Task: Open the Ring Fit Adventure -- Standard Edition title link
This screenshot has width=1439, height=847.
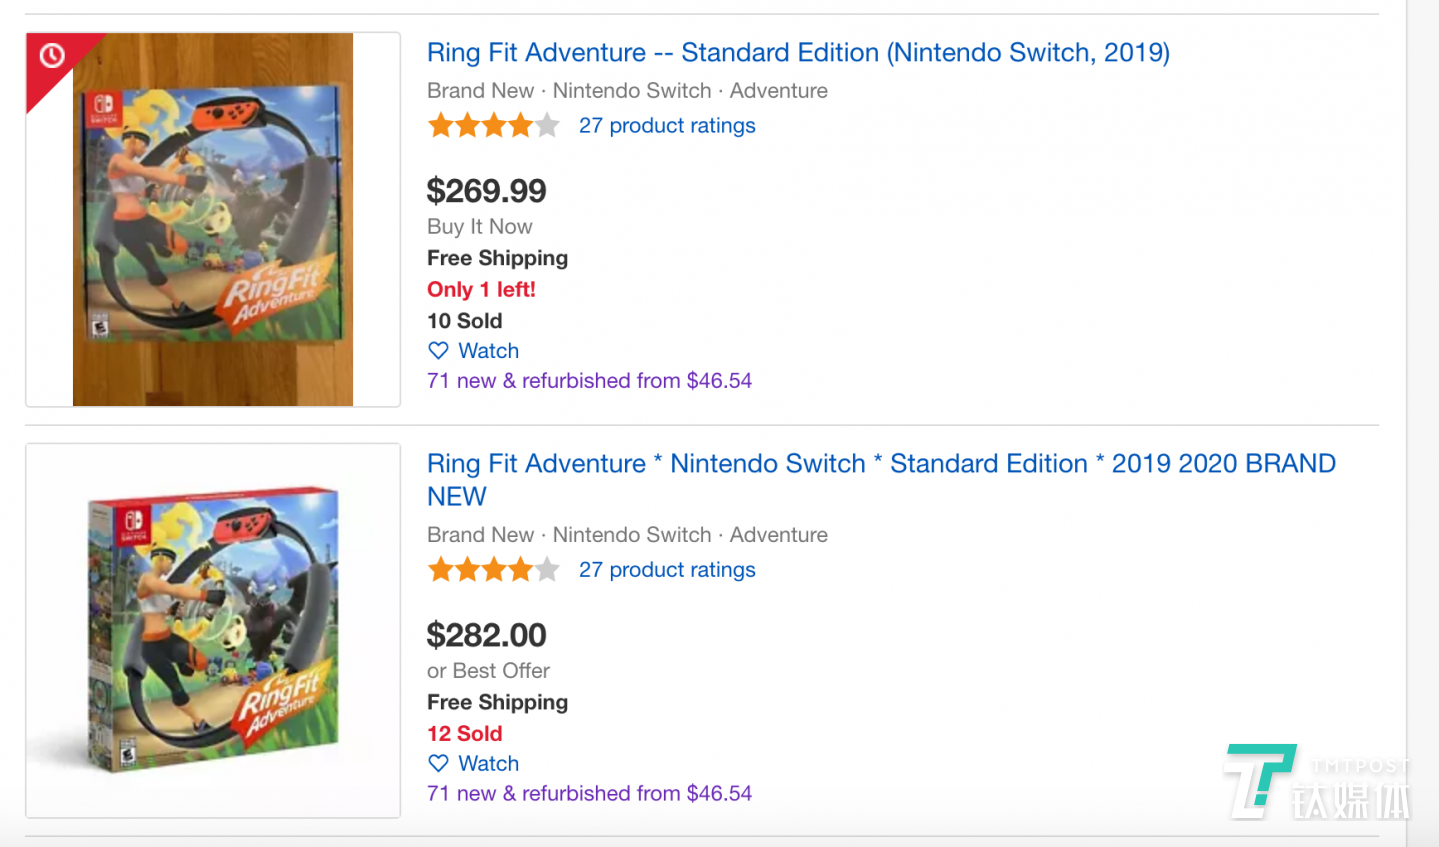Action: pyautogui.click(x=798, y=53)
